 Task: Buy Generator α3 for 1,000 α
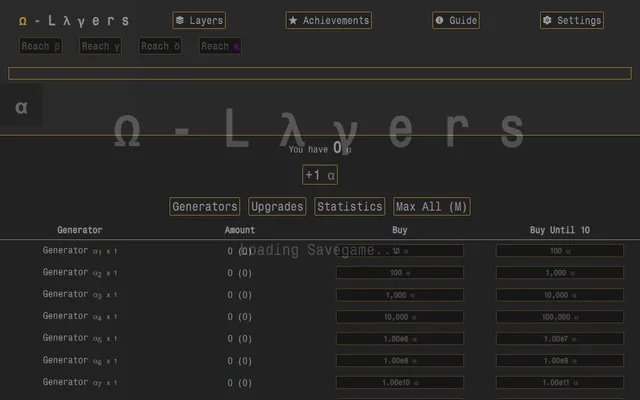[x=400, y=295]
